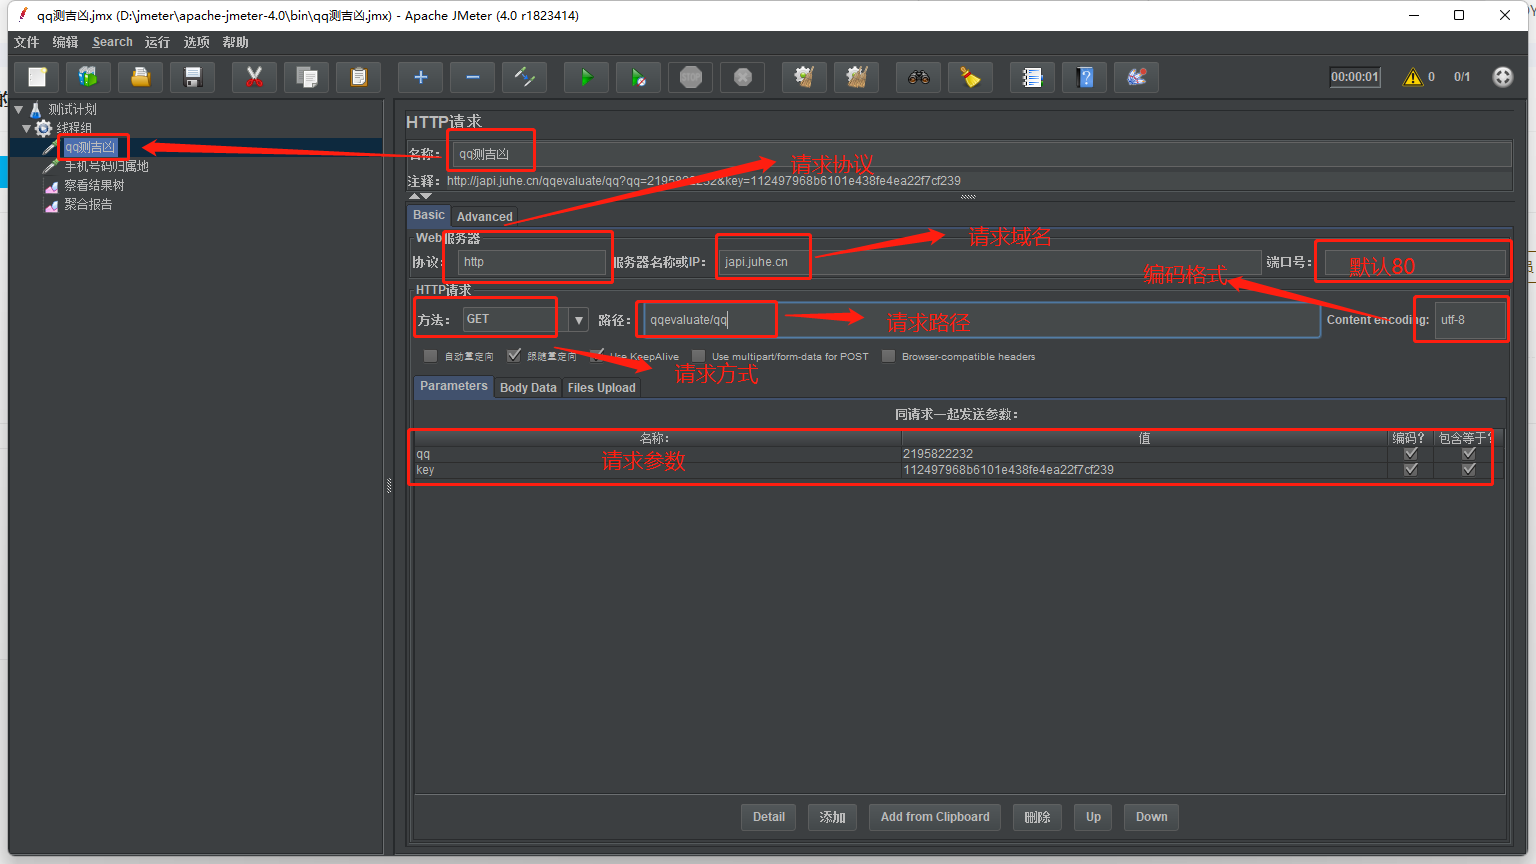Open the 选项 menu

196,42
